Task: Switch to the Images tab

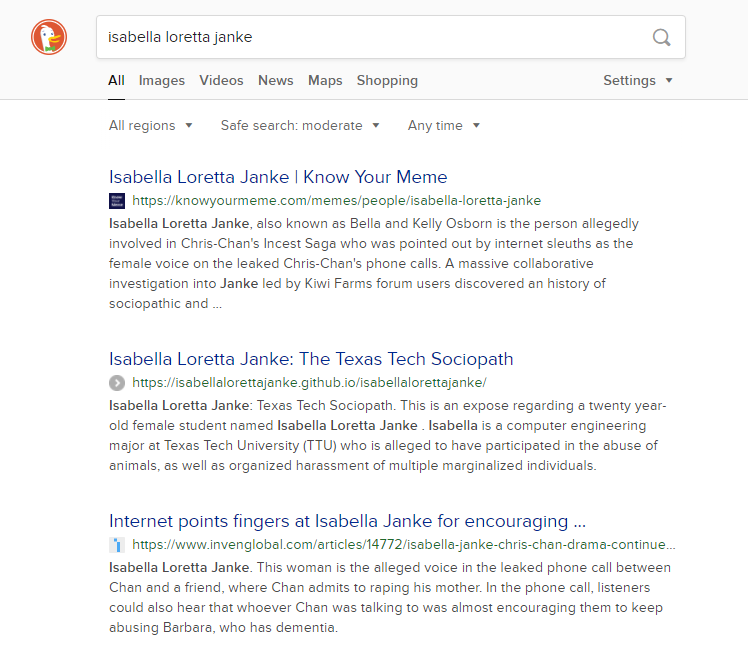Action: click(x=162, y=80)
